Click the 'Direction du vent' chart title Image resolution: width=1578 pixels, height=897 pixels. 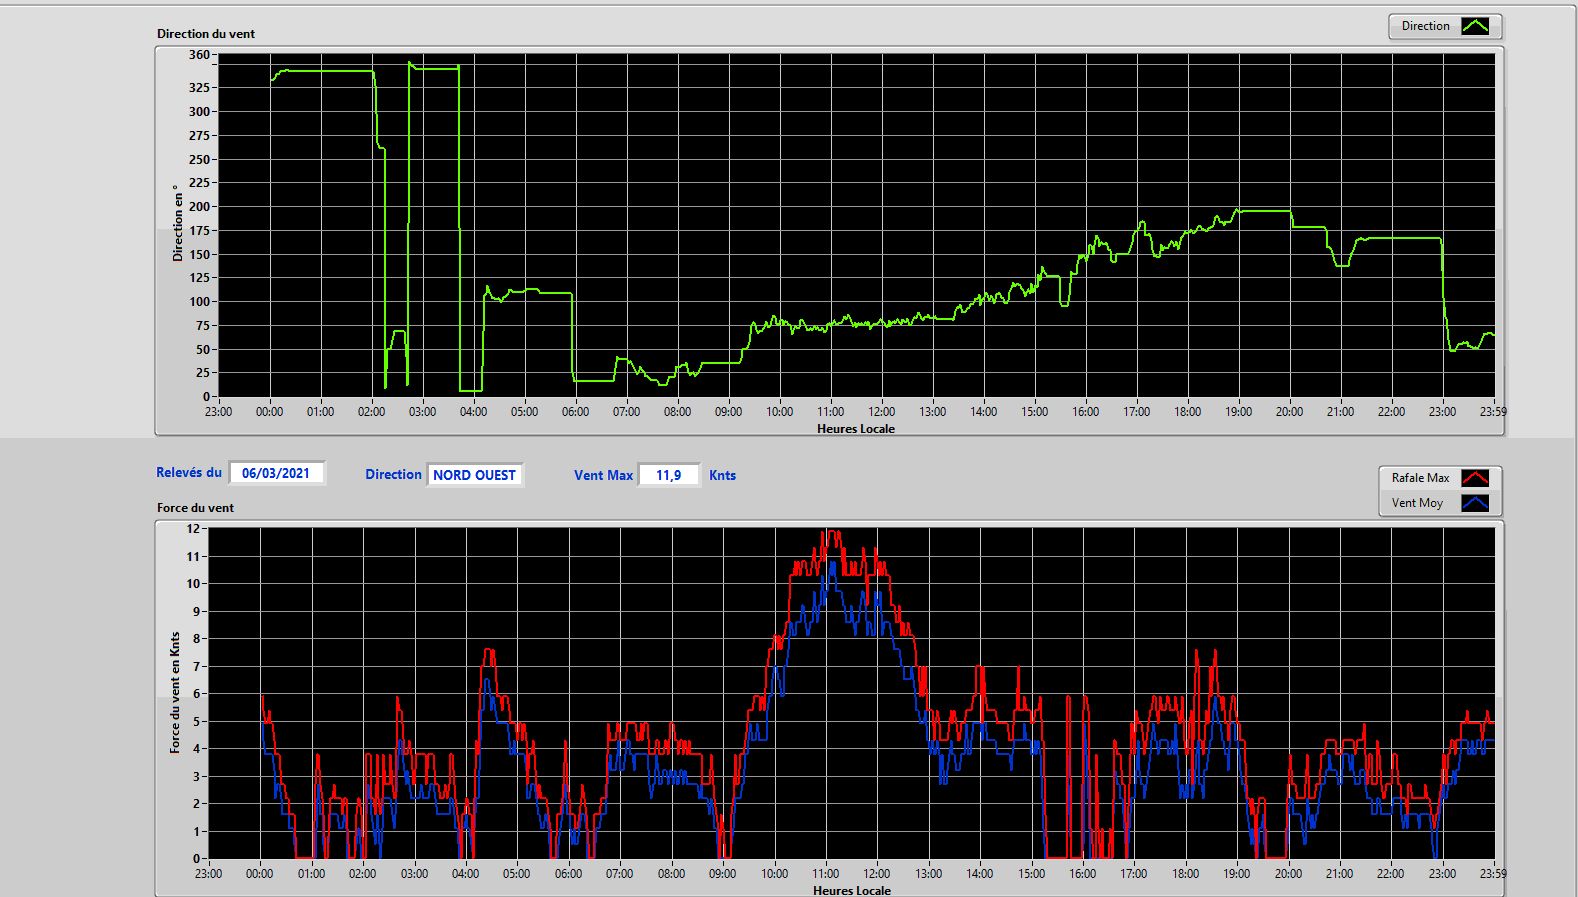(x=206, y=34)
